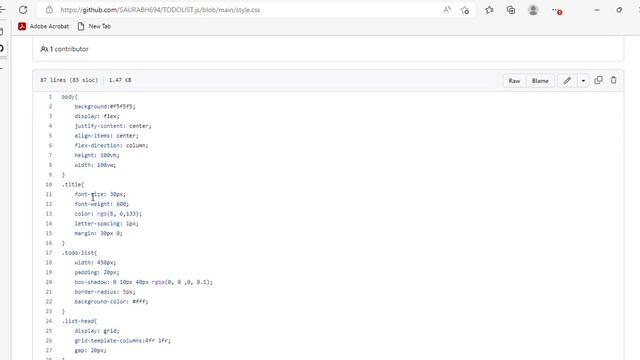Click the 'color: rgb(0, 6,133);' line
Viewport: 640px width, 360px height.
click(x=108, y=214)
